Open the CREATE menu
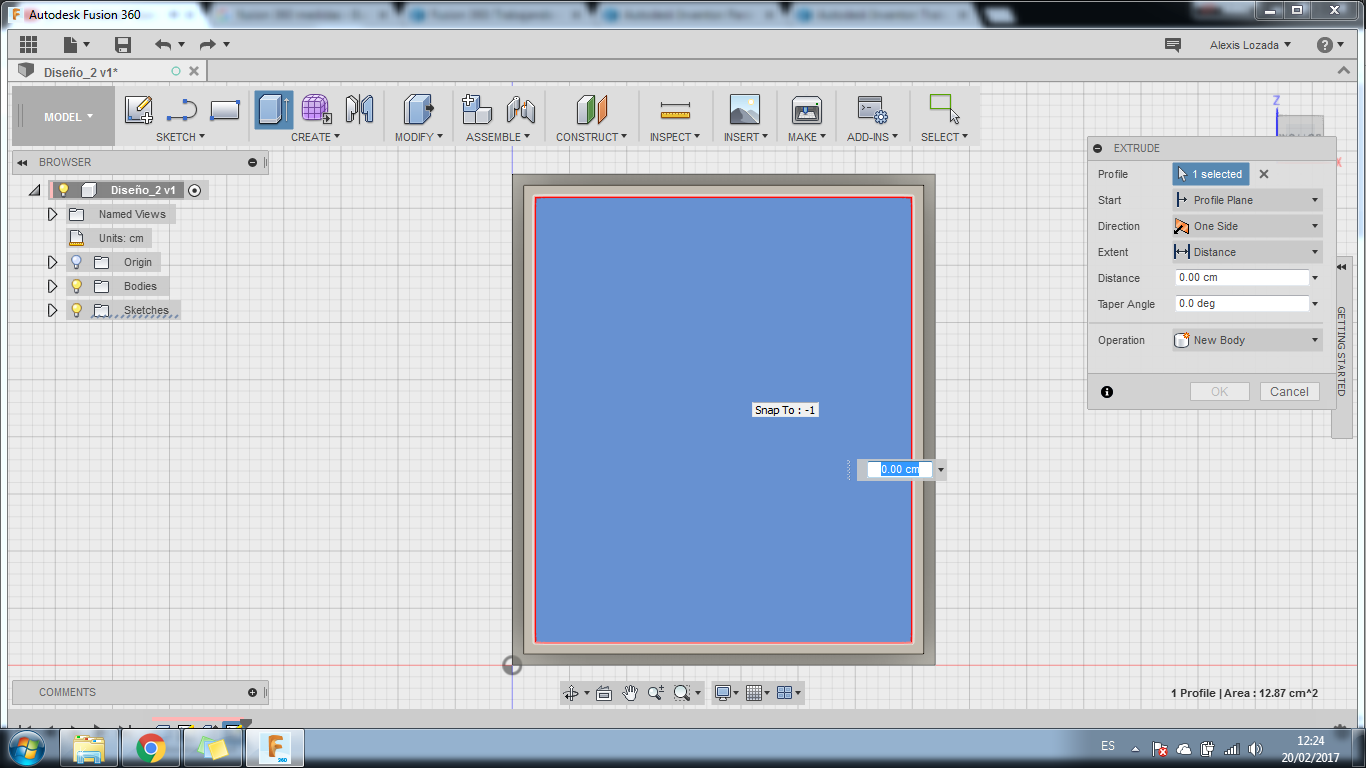The width and height of the screenshot is (1366, 768). [315, 137]
